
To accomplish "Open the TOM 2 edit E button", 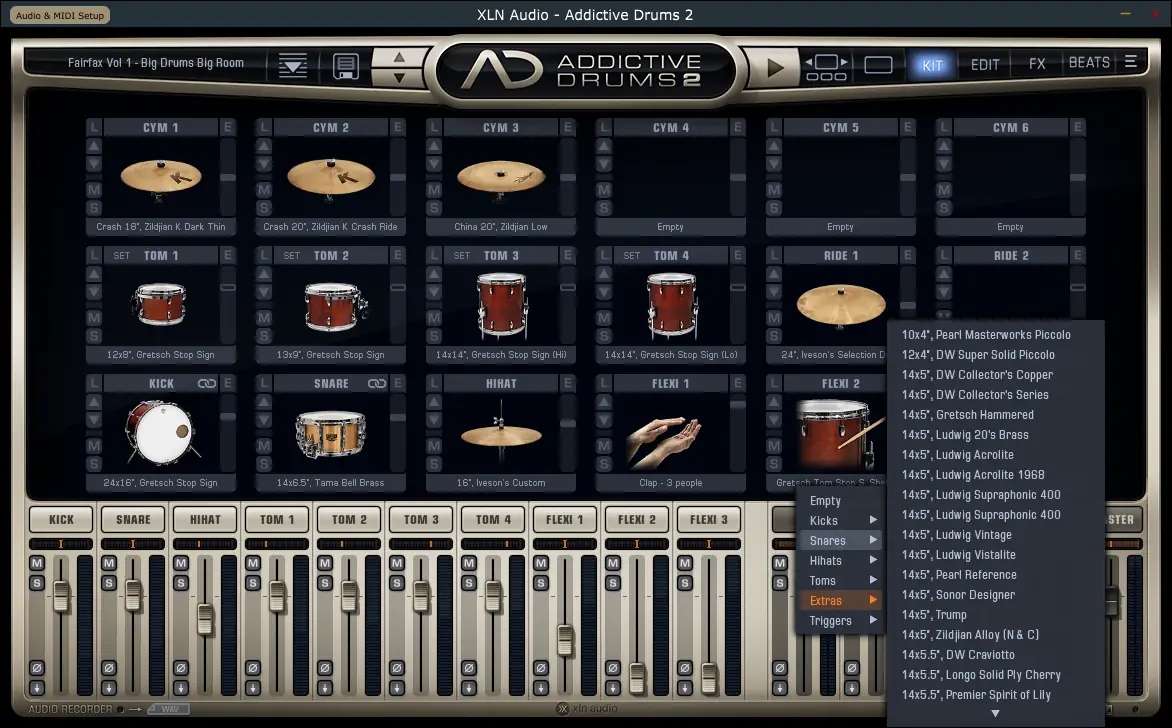I will coord(398,255).
